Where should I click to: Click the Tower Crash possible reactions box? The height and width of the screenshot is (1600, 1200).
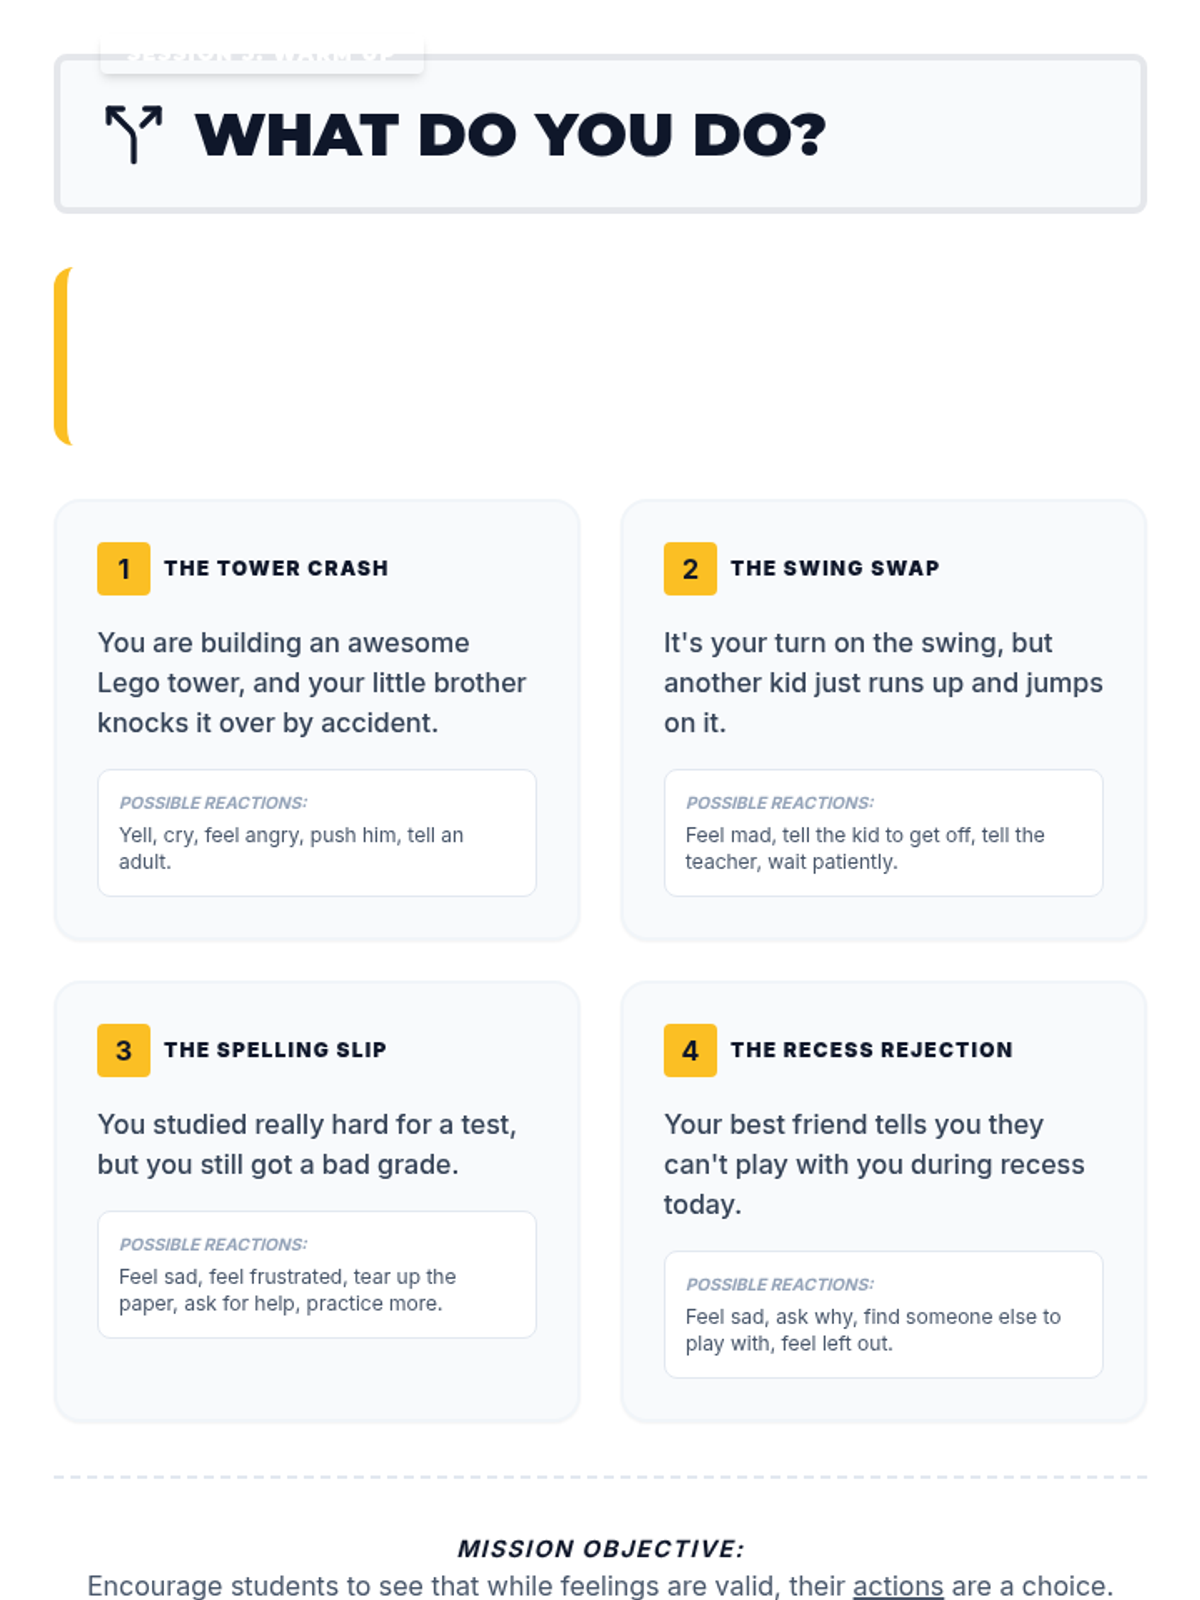point(317,833)
